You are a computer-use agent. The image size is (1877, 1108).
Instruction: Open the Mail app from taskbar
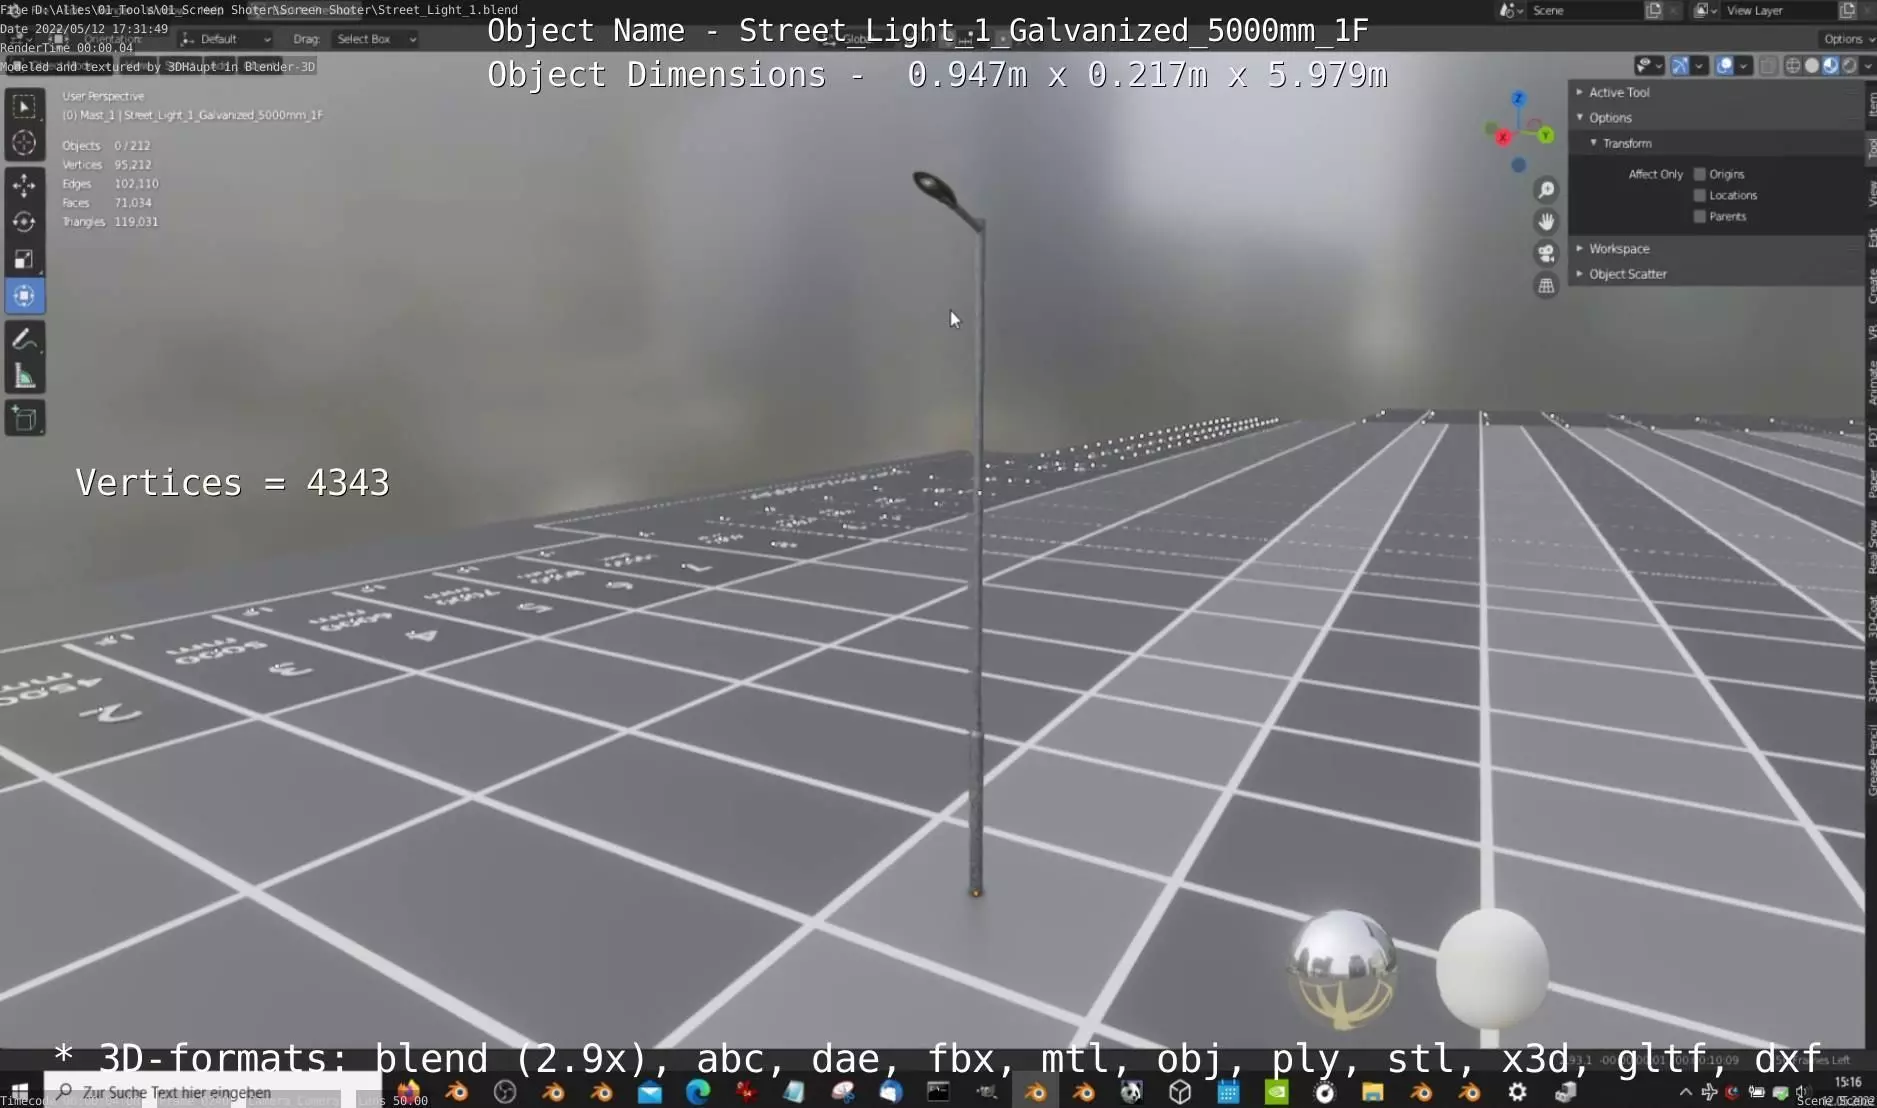click(x=650, y=1092)
